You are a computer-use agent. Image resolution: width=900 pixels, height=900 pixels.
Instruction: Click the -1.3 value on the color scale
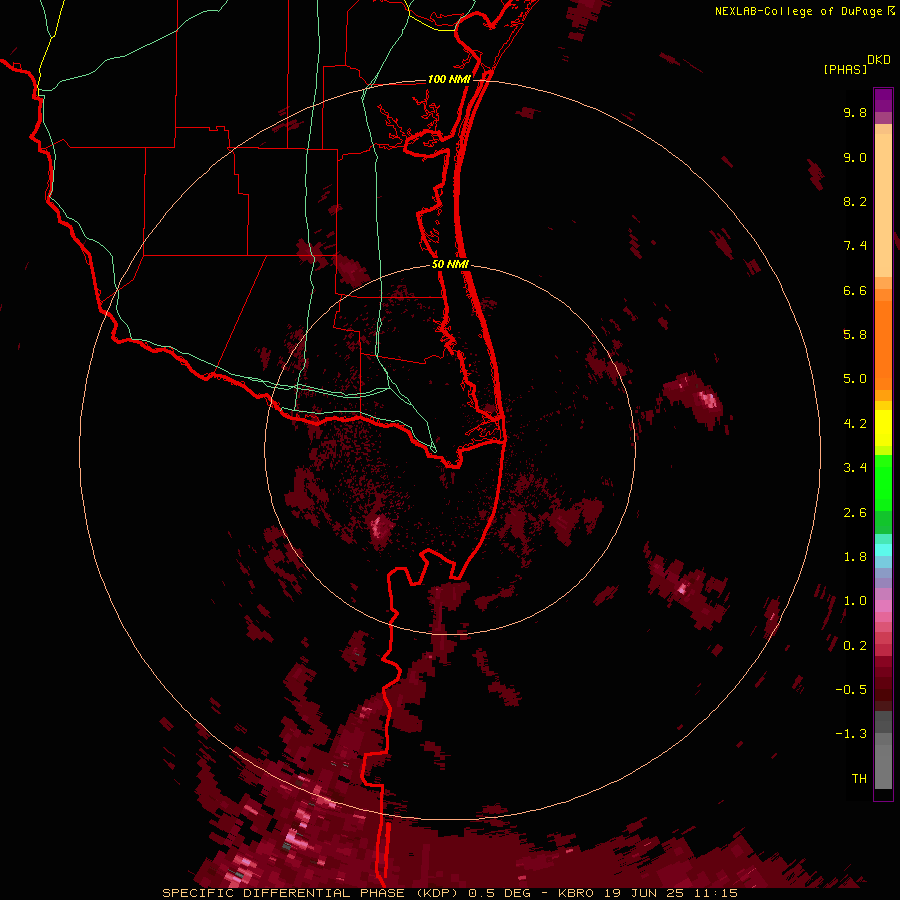[851, 734]
